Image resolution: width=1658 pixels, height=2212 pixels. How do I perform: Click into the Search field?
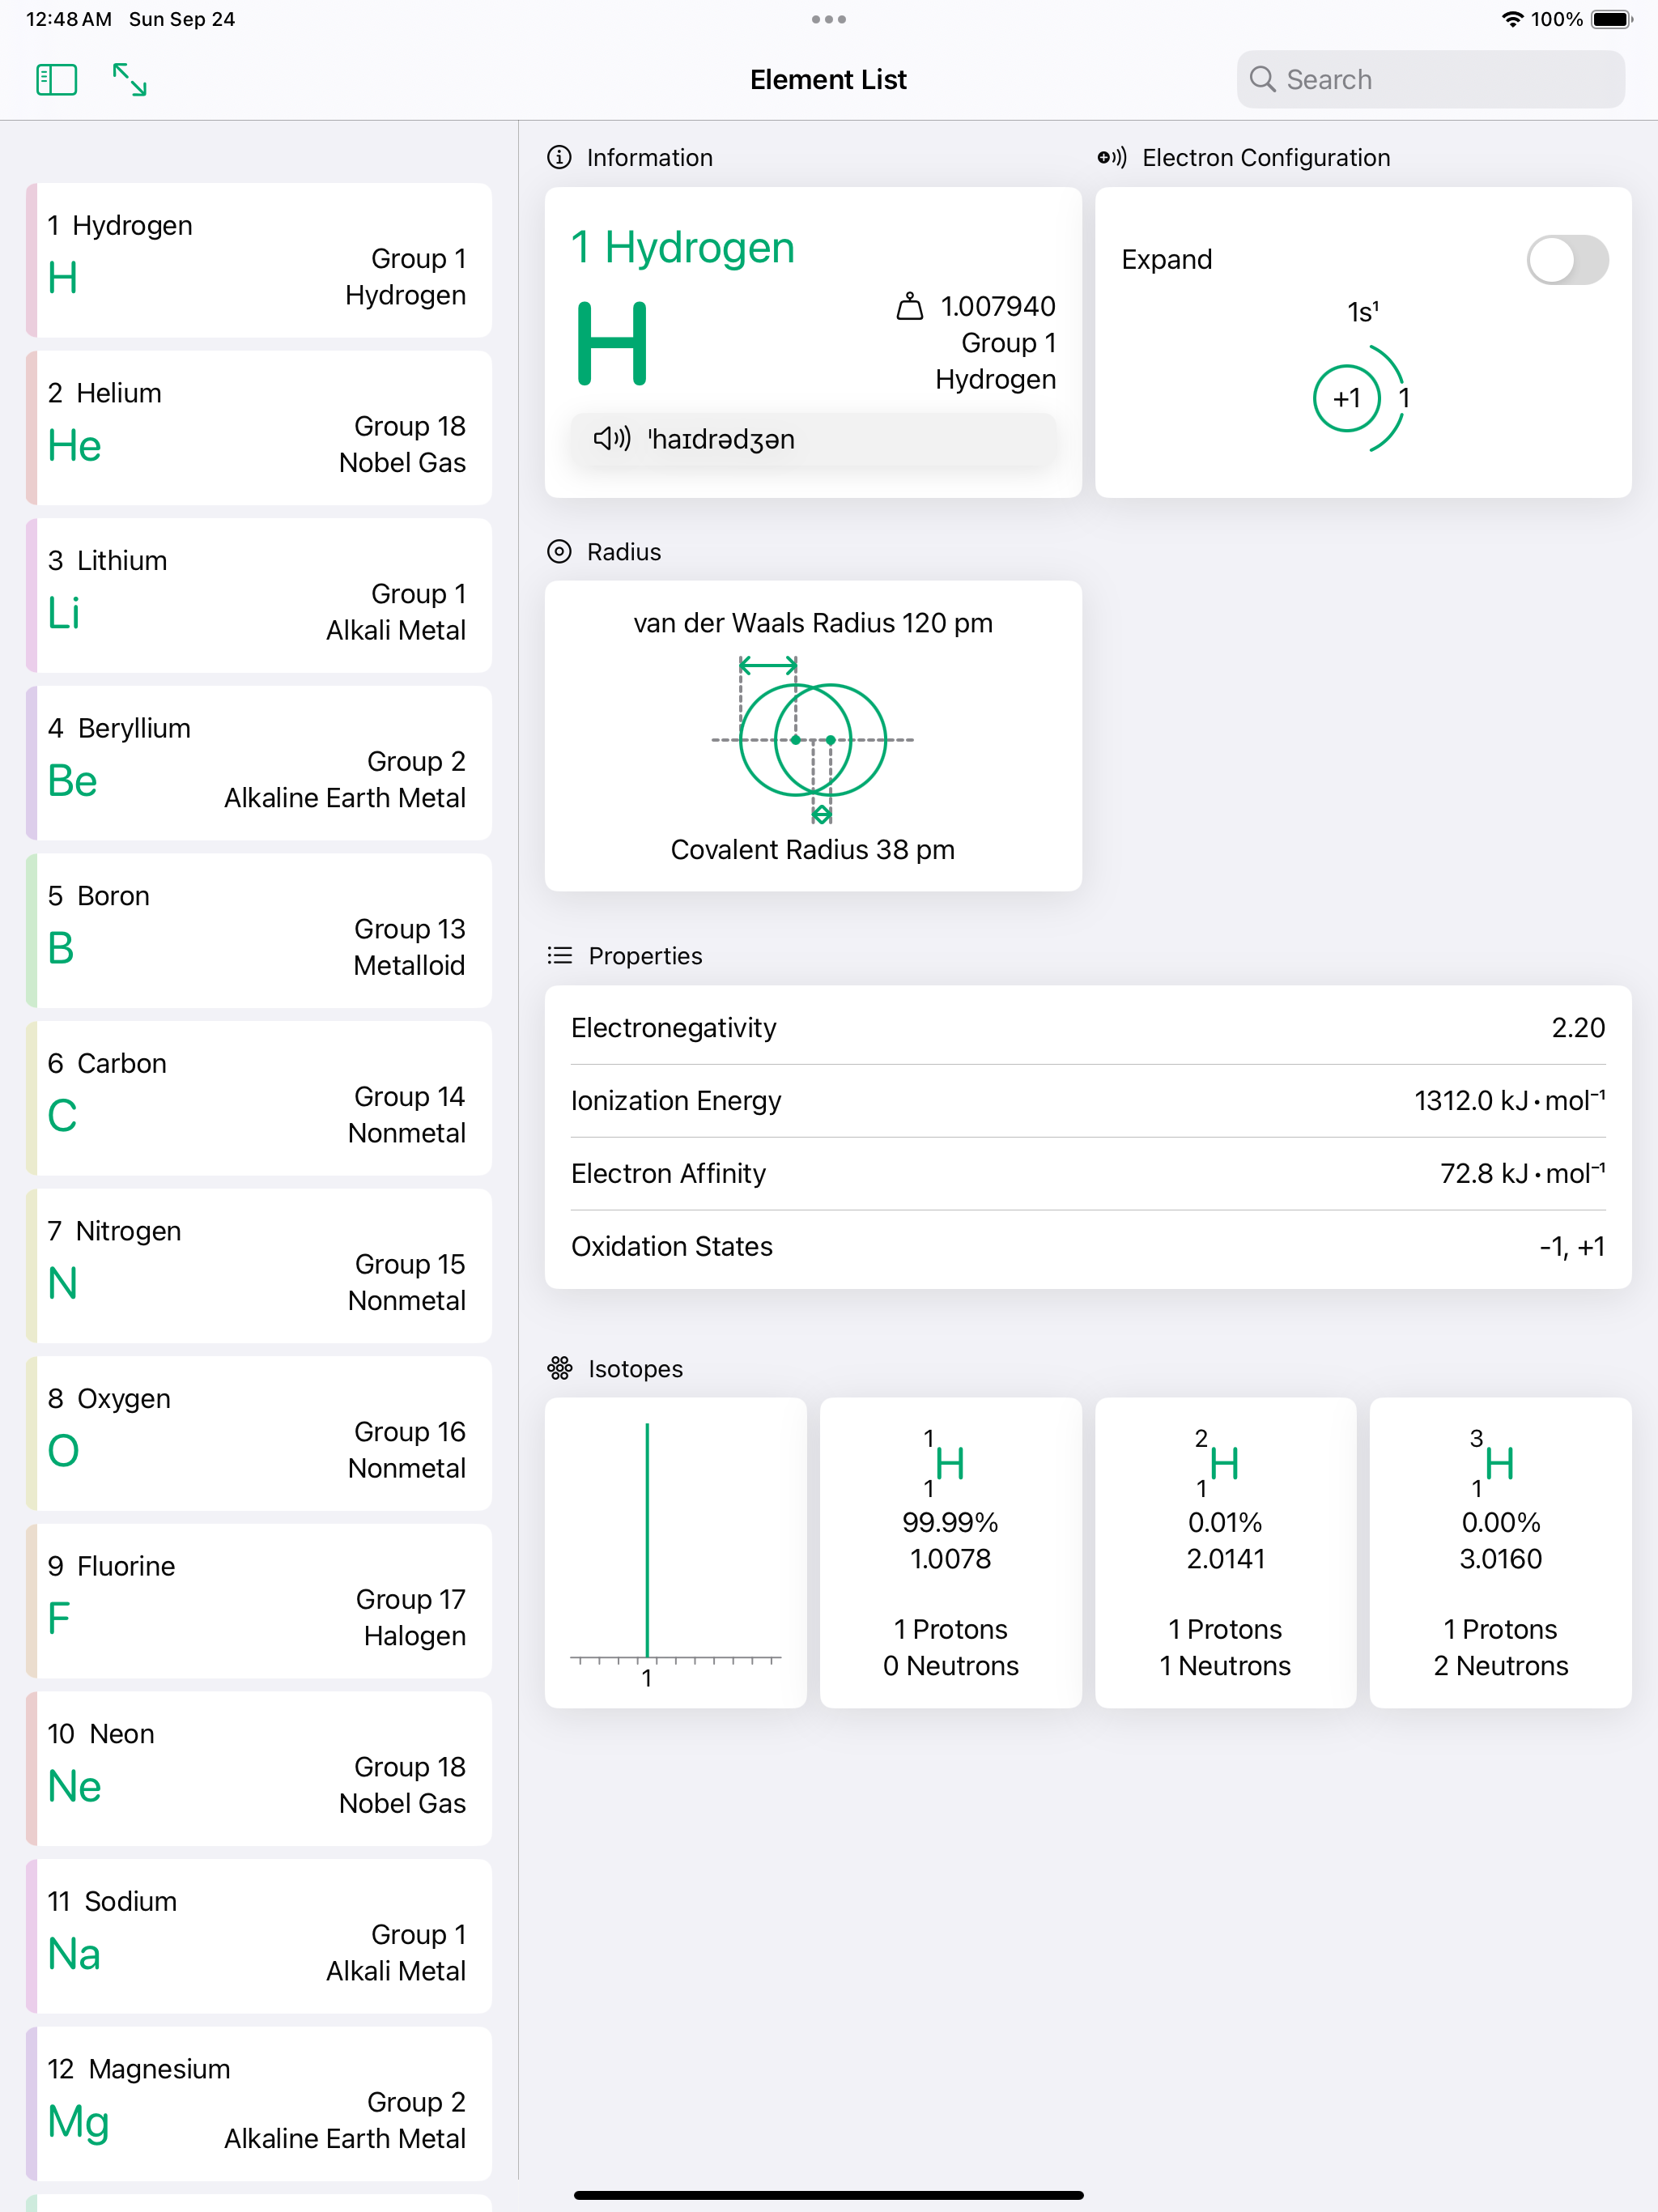(1430, 80)
